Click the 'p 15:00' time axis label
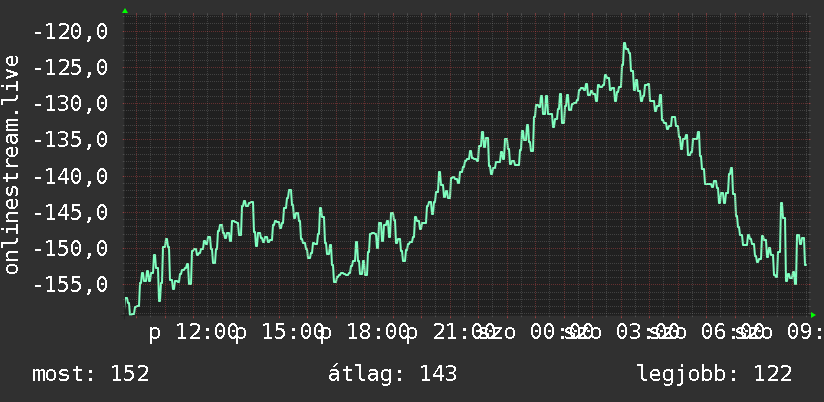 (x=279, y=333)
